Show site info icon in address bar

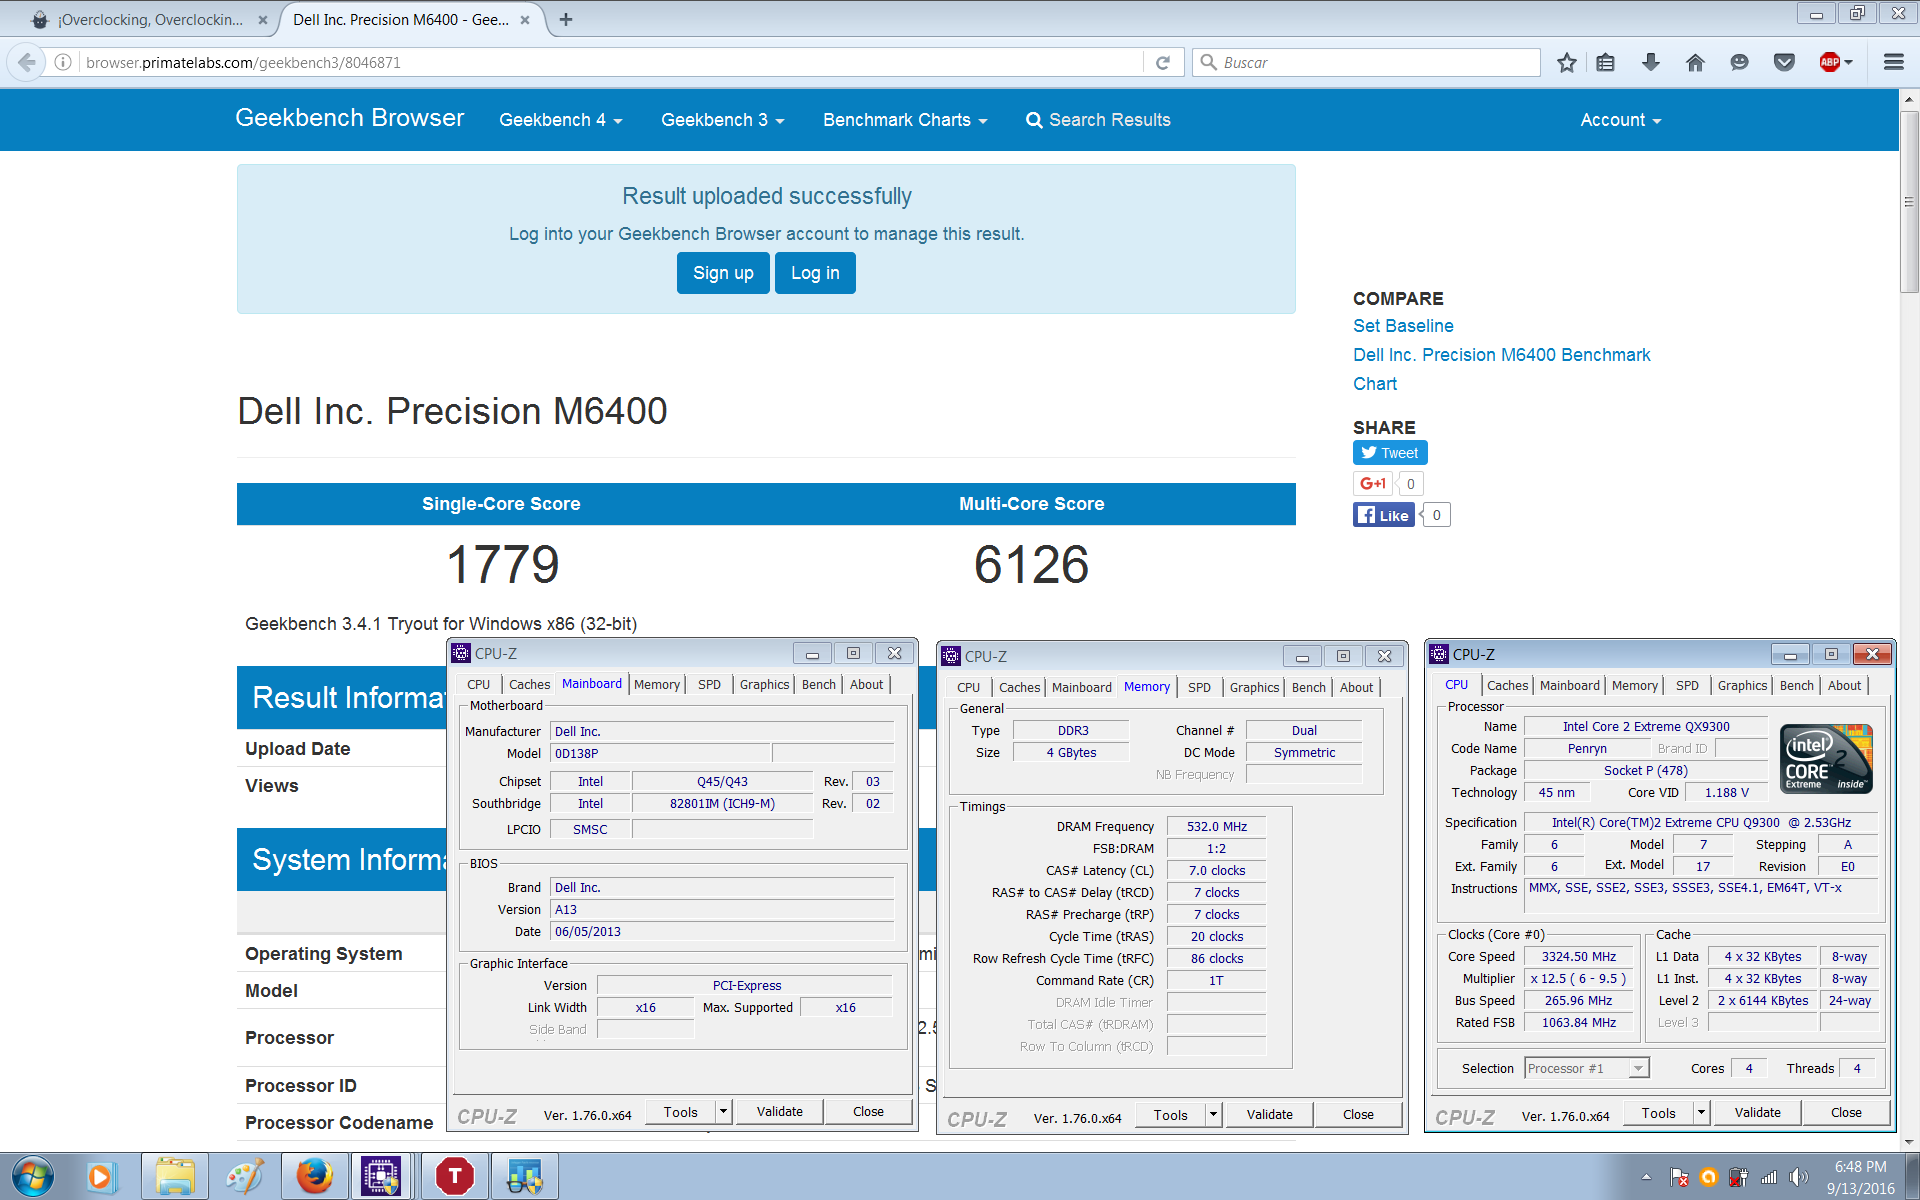pos(63,62)
